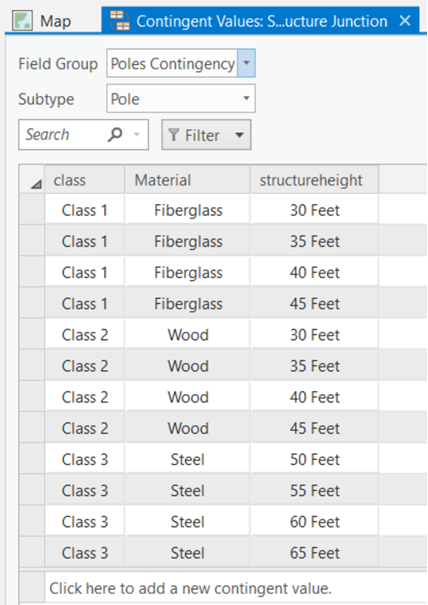Open the Filter button dropdown arrow
This screenshot has height=605, width=428.
pyautogui.click(x=240, y=135)
